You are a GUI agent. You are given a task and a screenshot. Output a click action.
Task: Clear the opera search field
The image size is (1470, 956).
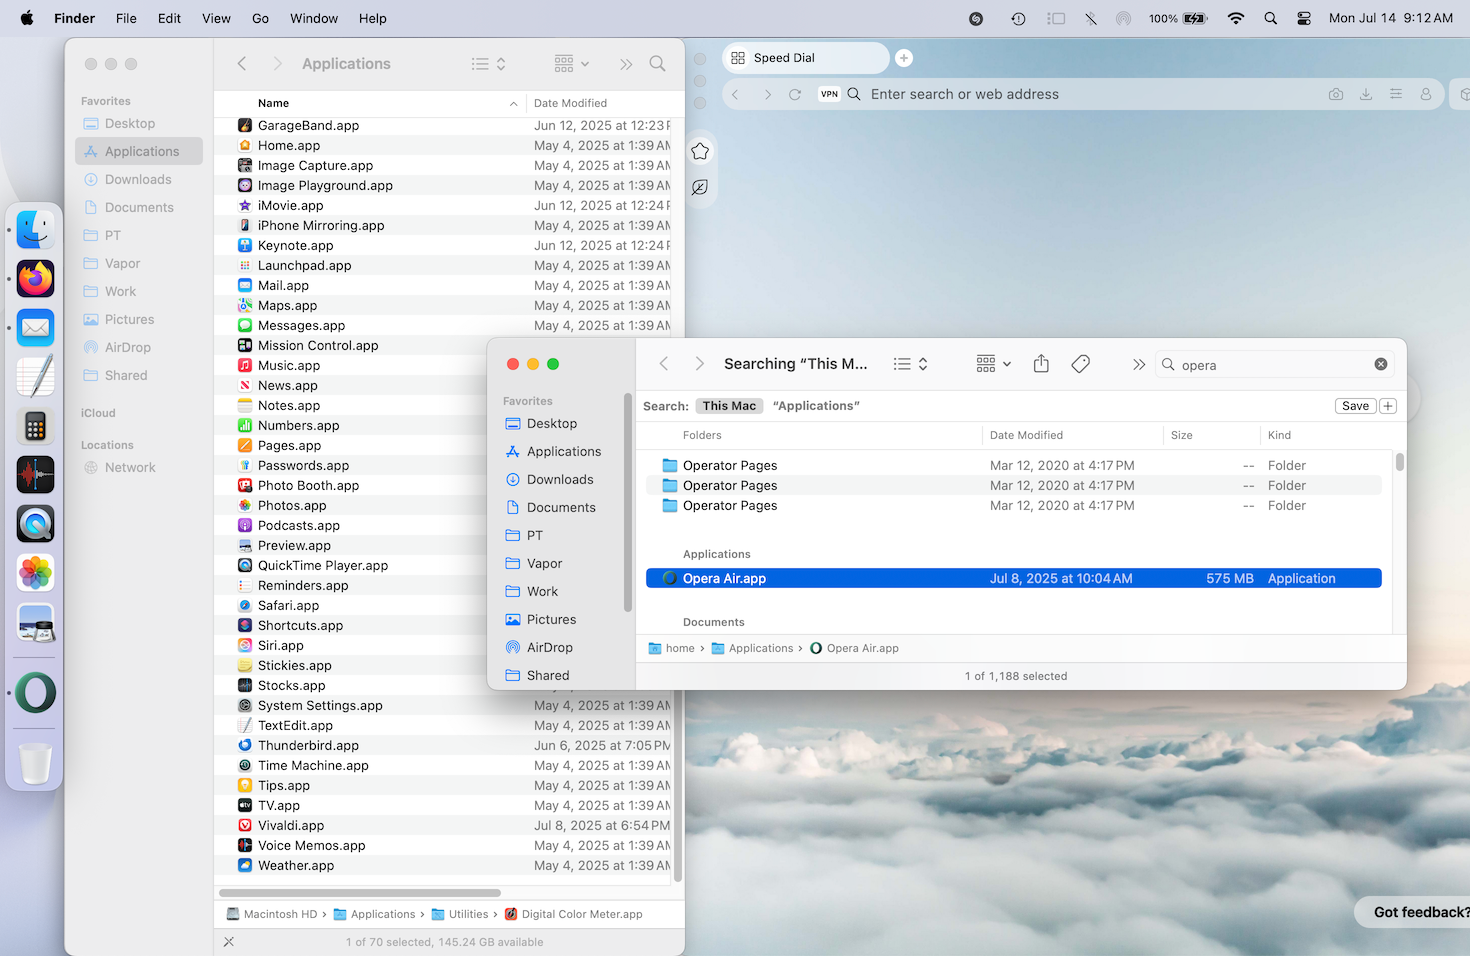click(1381, 364)
